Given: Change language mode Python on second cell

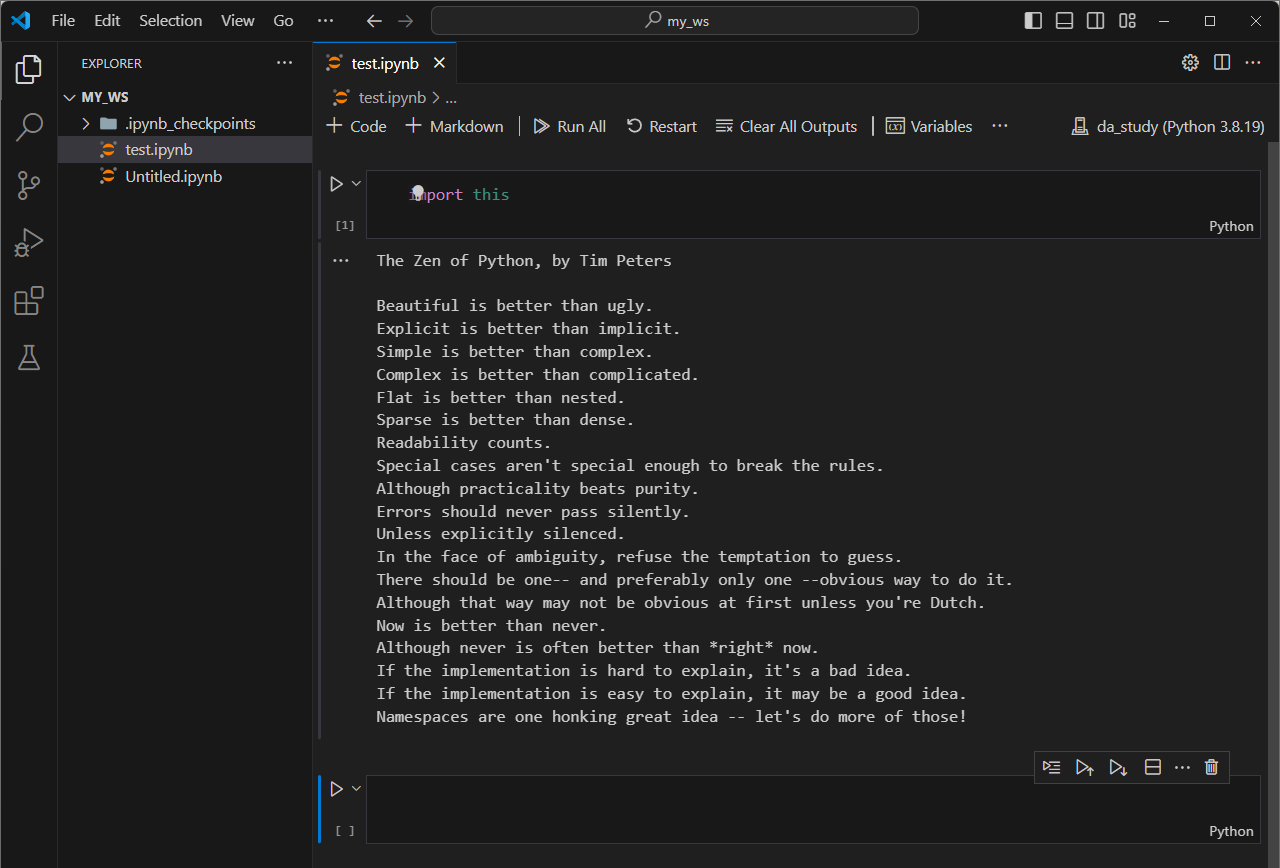Looking at the screenshot, I should tap(1231, 831).
